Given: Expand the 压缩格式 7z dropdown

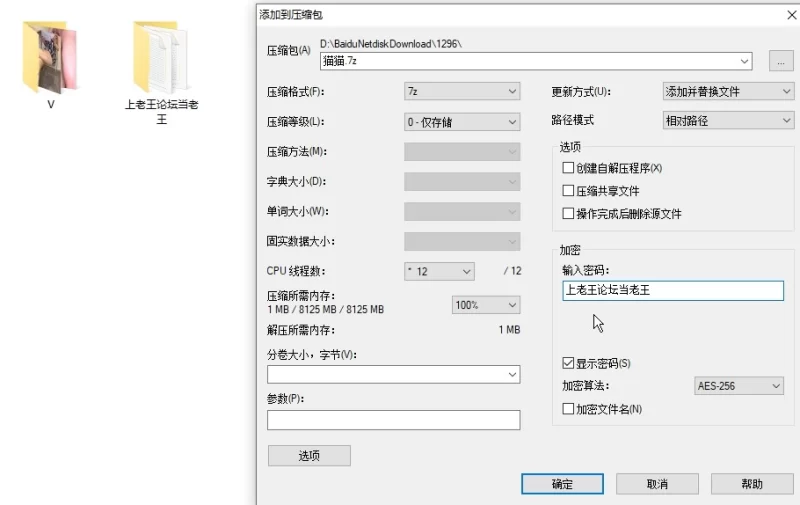Looking at the screenshot, I should click(462, 91).
